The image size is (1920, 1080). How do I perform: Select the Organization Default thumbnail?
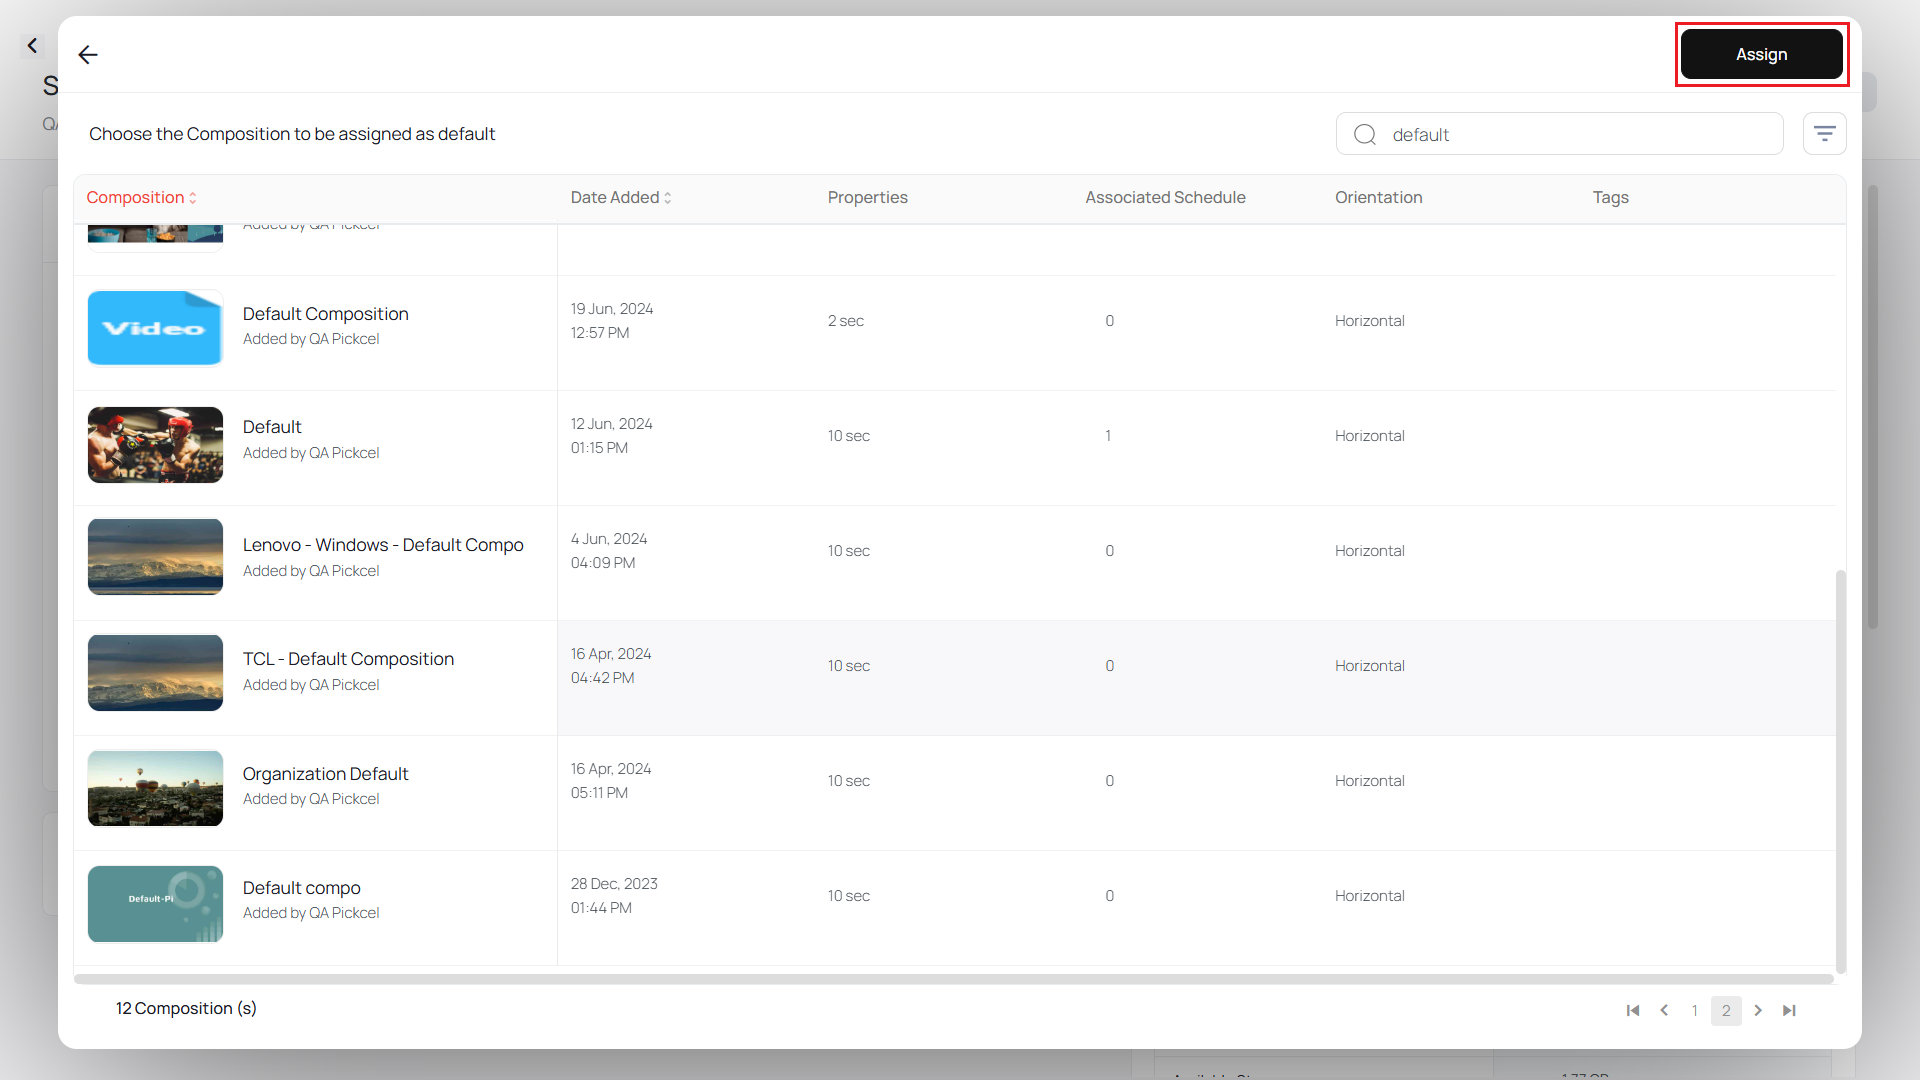[x=154, y=788]
